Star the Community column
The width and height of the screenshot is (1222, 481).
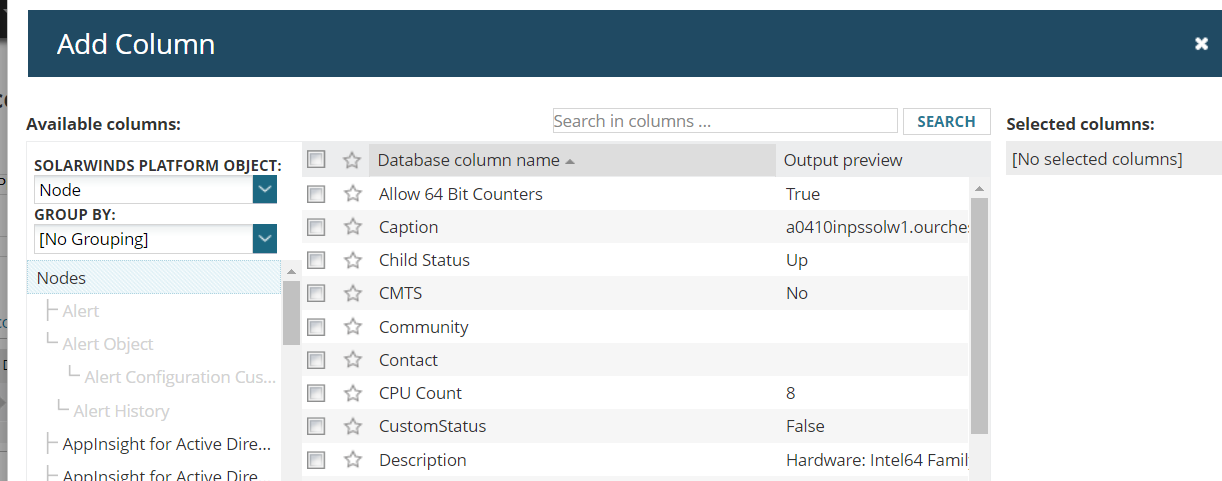[352, 327]
